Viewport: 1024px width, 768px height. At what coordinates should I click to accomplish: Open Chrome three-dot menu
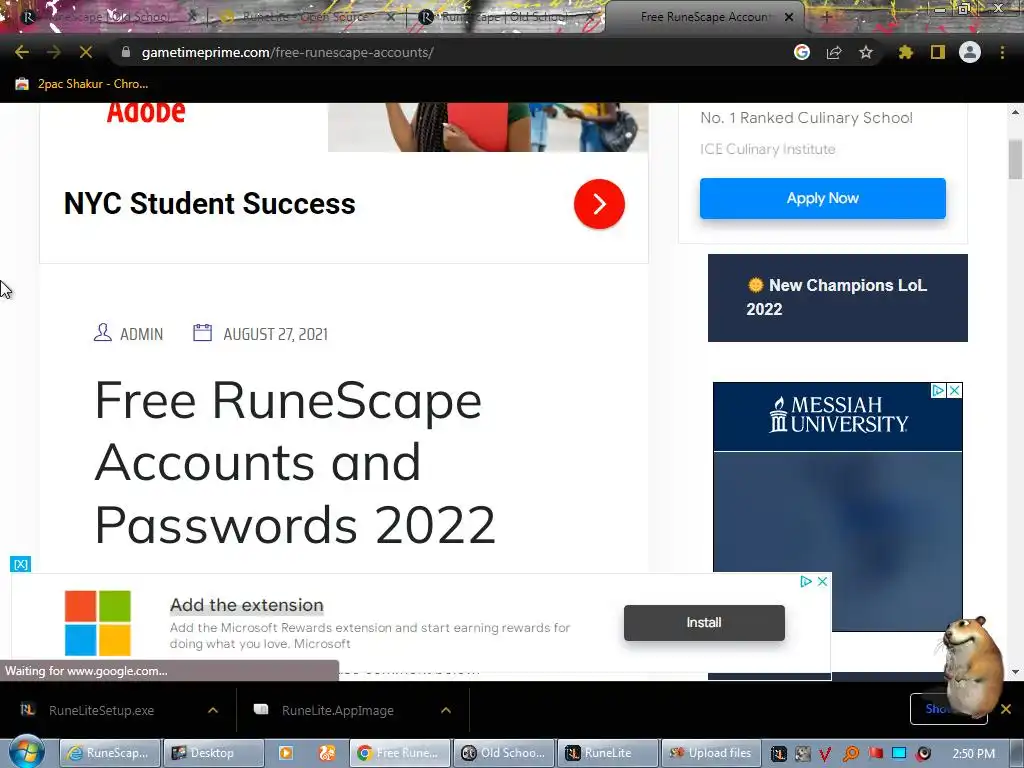click(x=1002, y=52)
